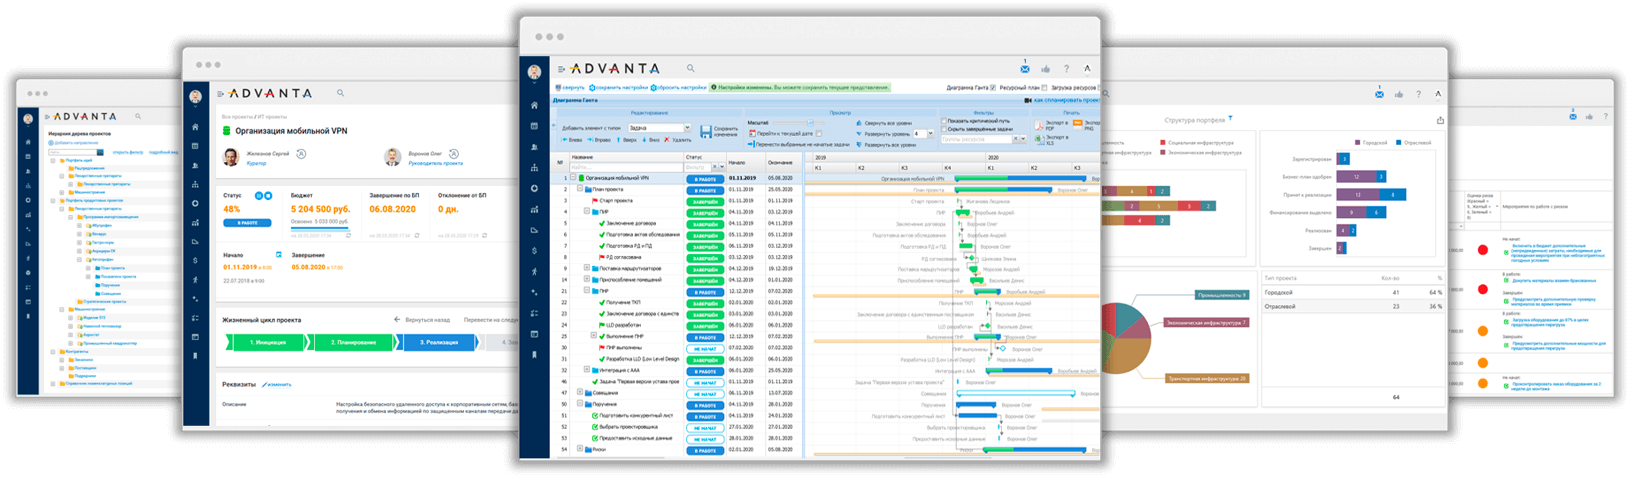Click the red 'Удалить' delete icon
The image size is (1630, 477).
[x=667, y=140]
